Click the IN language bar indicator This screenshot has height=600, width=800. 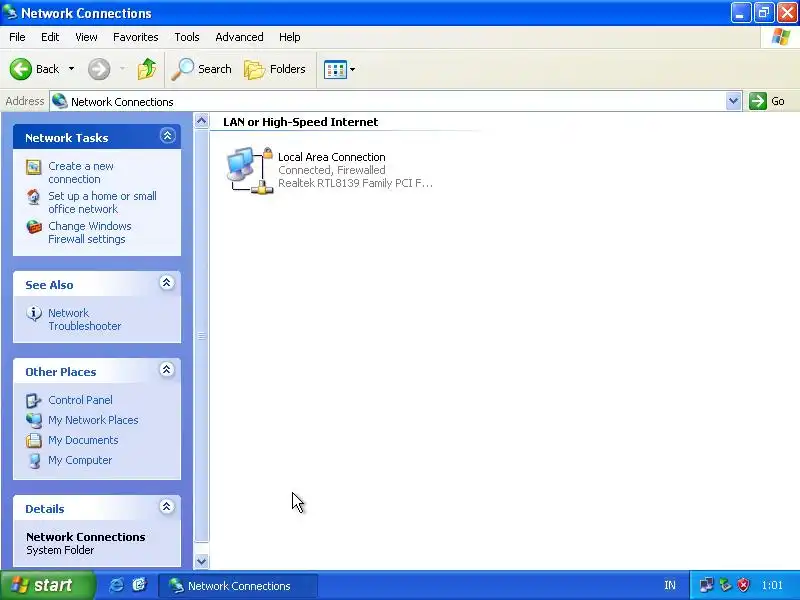tap(670, 586)
